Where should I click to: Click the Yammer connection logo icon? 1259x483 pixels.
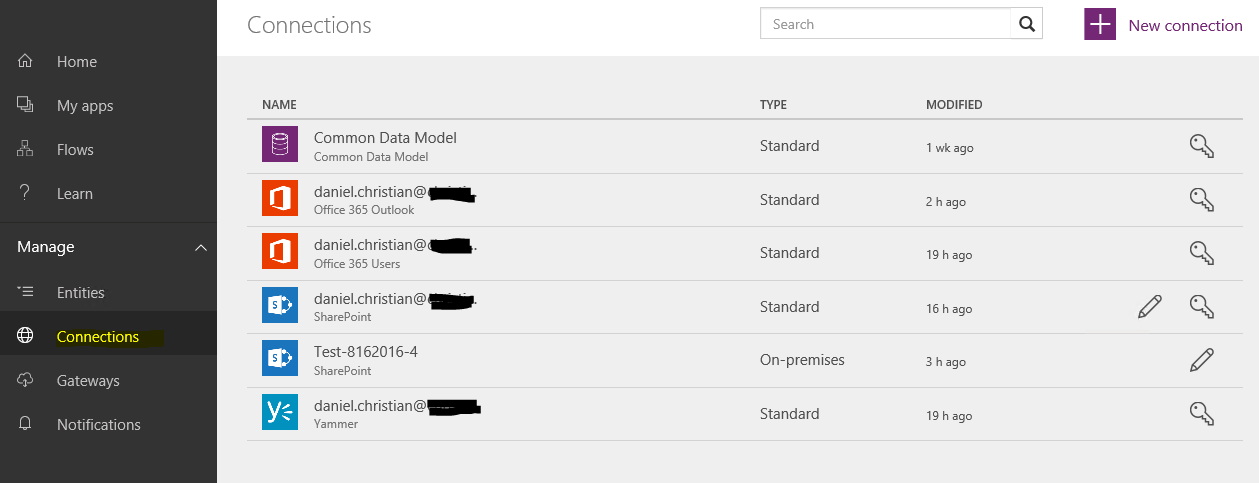[x=280, y=412]
